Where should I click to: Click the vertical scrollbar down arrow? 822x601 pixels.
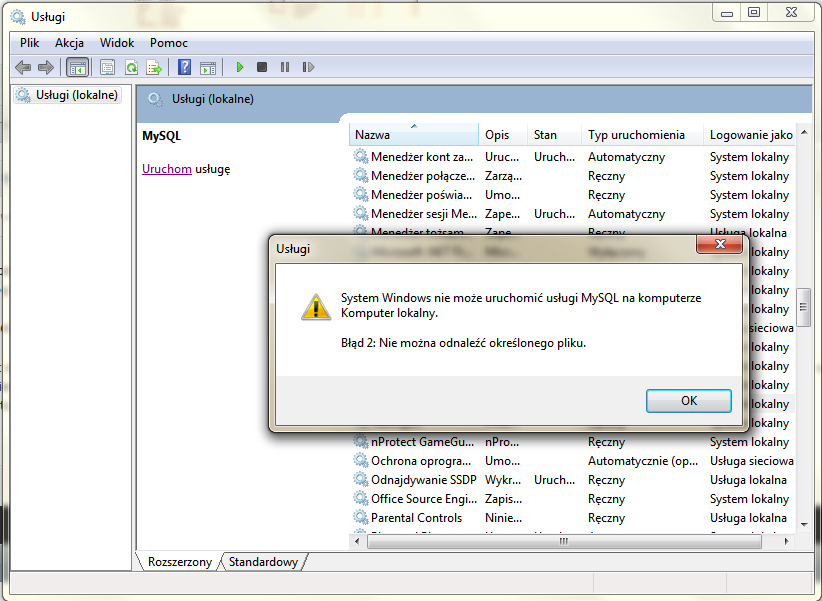804,524
